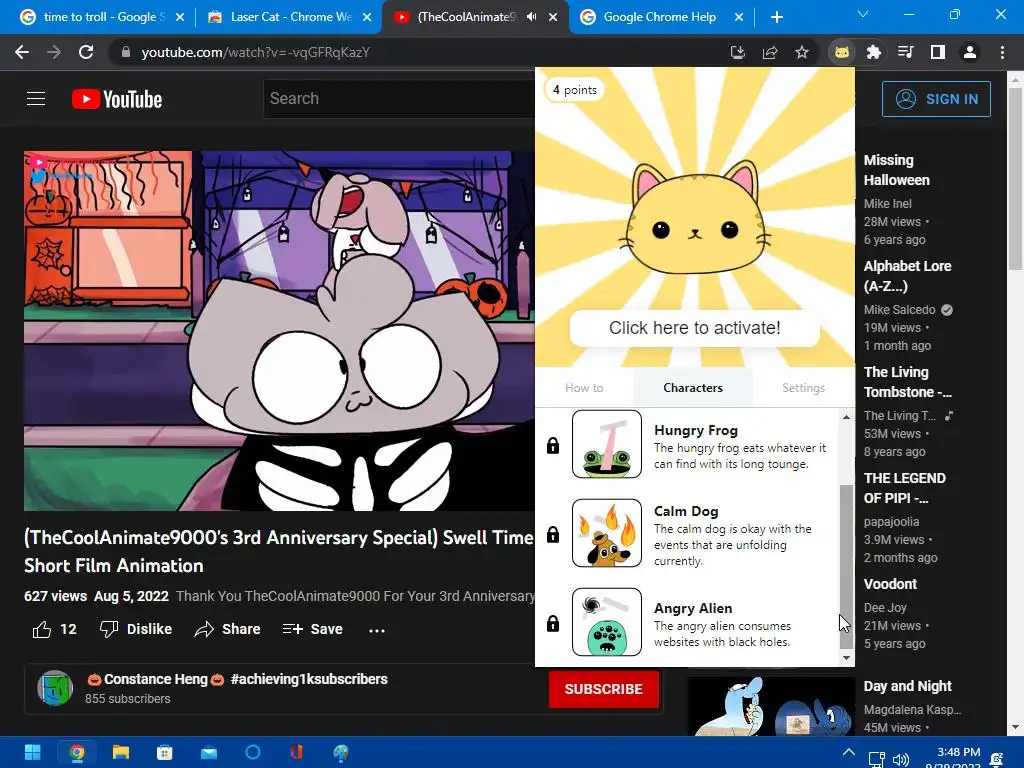Click the share this page icon
1024x768 pixels.
tap(770, 52)
